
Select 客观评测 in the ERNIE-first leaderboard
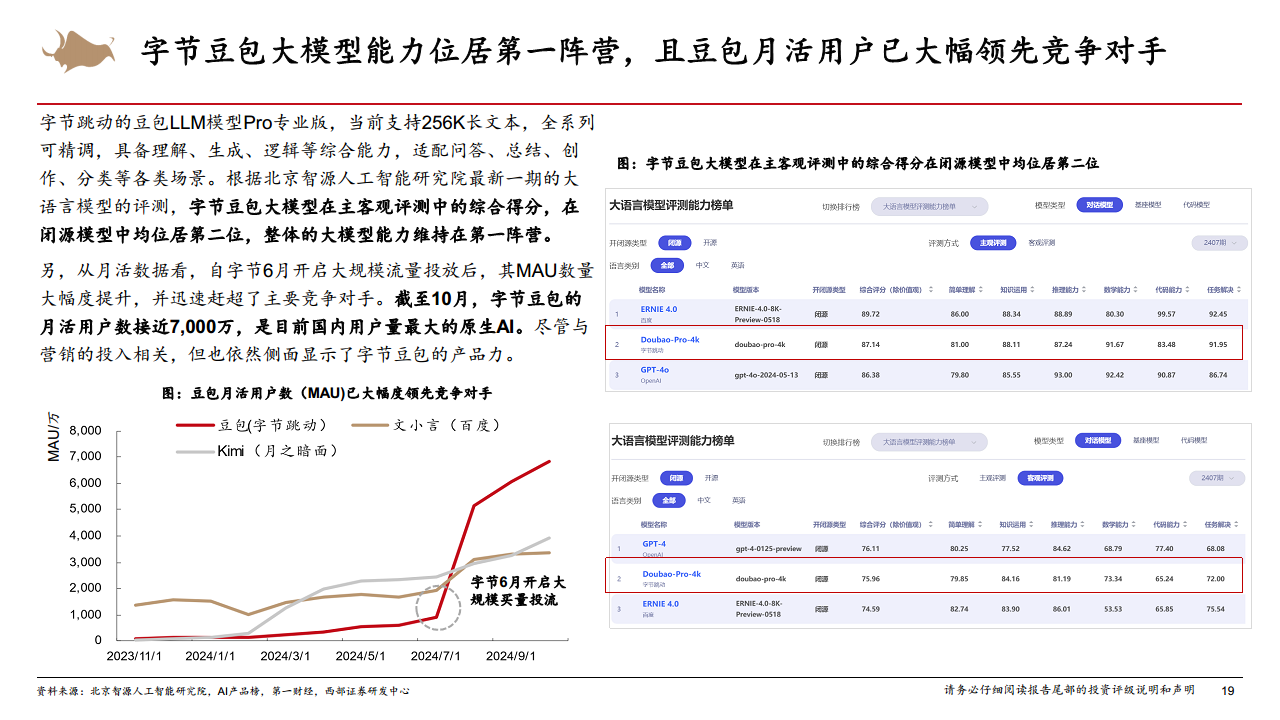click(x=1042, y=243)
